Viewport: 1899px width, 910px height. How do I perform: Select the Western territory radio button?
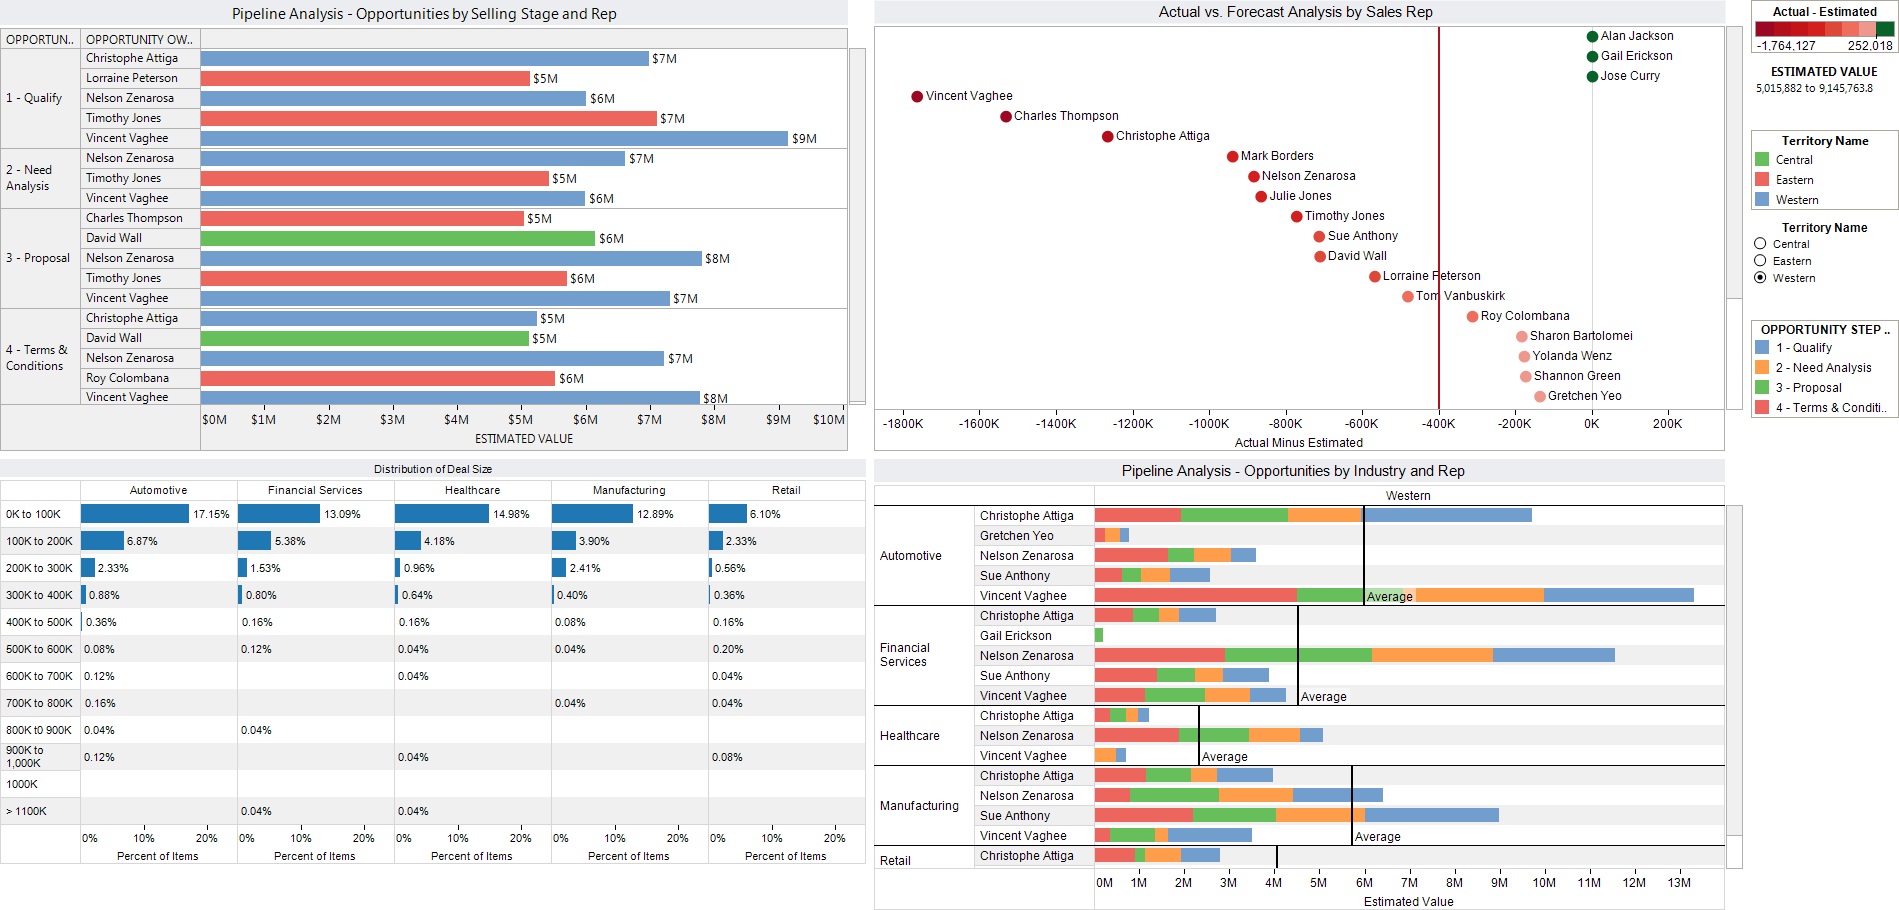tap(1760, 278)
